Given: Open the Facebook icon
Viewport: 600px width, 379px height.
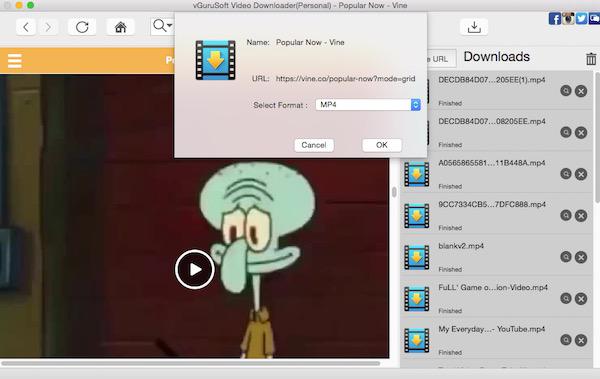Looking at the screenshot, I should (x=554, y=18).
